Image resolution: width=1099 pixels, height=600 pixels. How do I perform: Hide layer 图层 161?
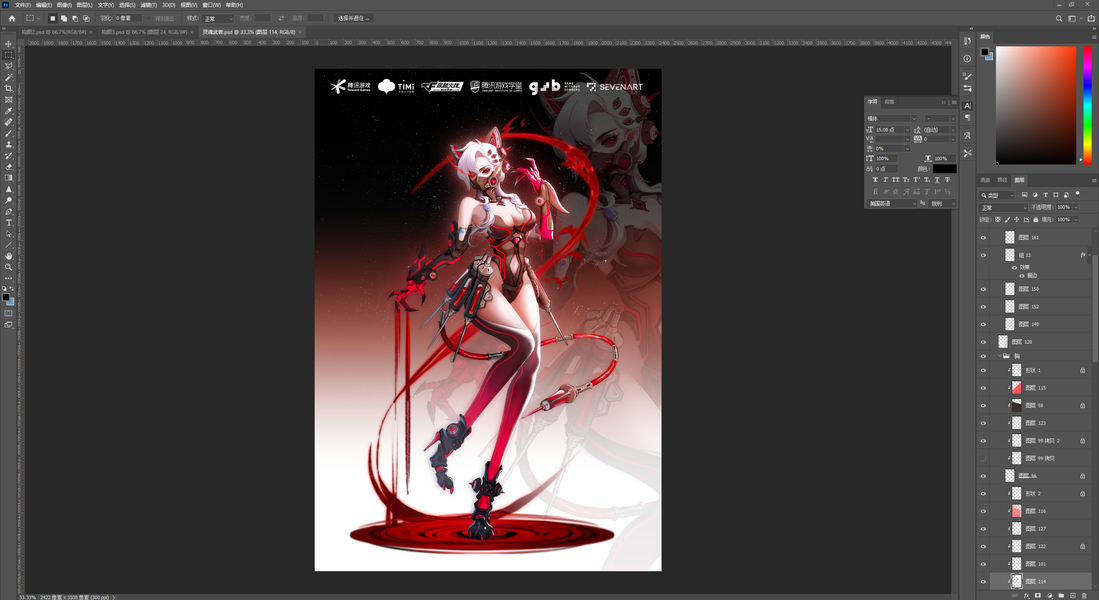[x=983, y=238]
